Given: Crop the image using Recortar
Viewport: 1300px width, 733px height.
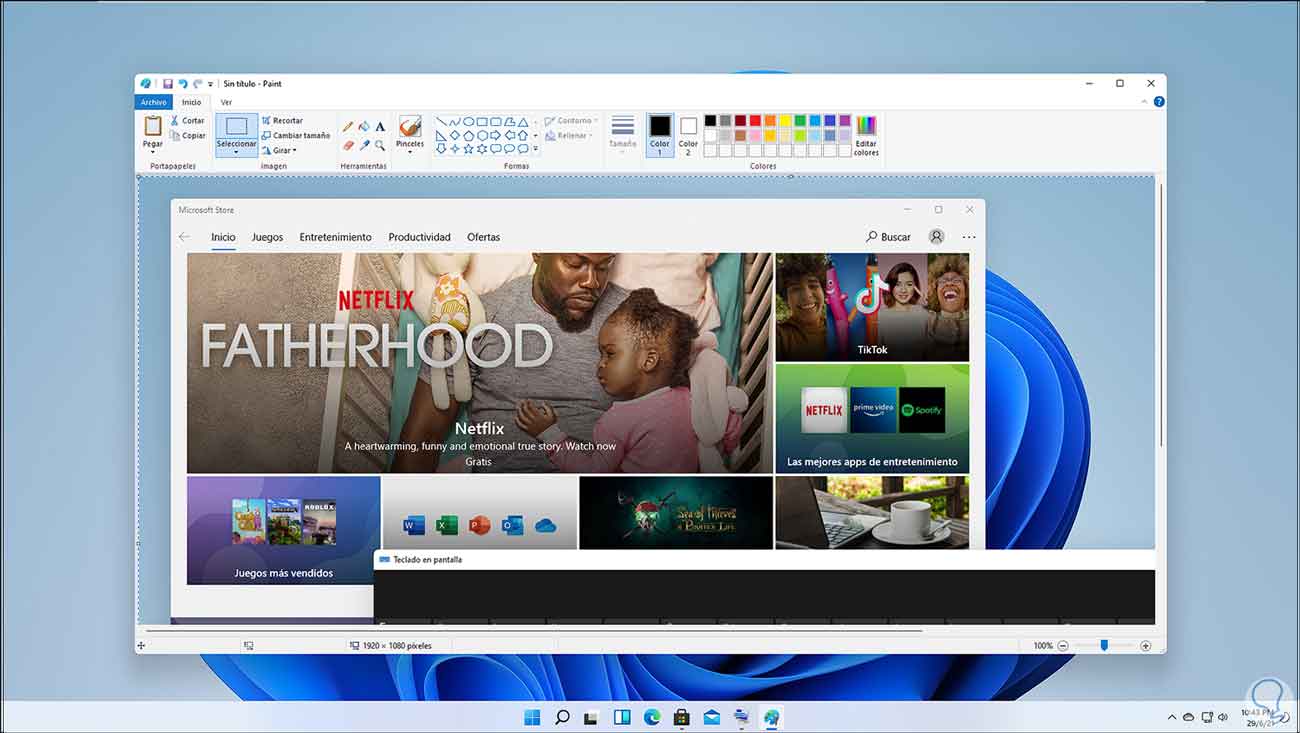Looking at the screenshot, I should 282,121.
